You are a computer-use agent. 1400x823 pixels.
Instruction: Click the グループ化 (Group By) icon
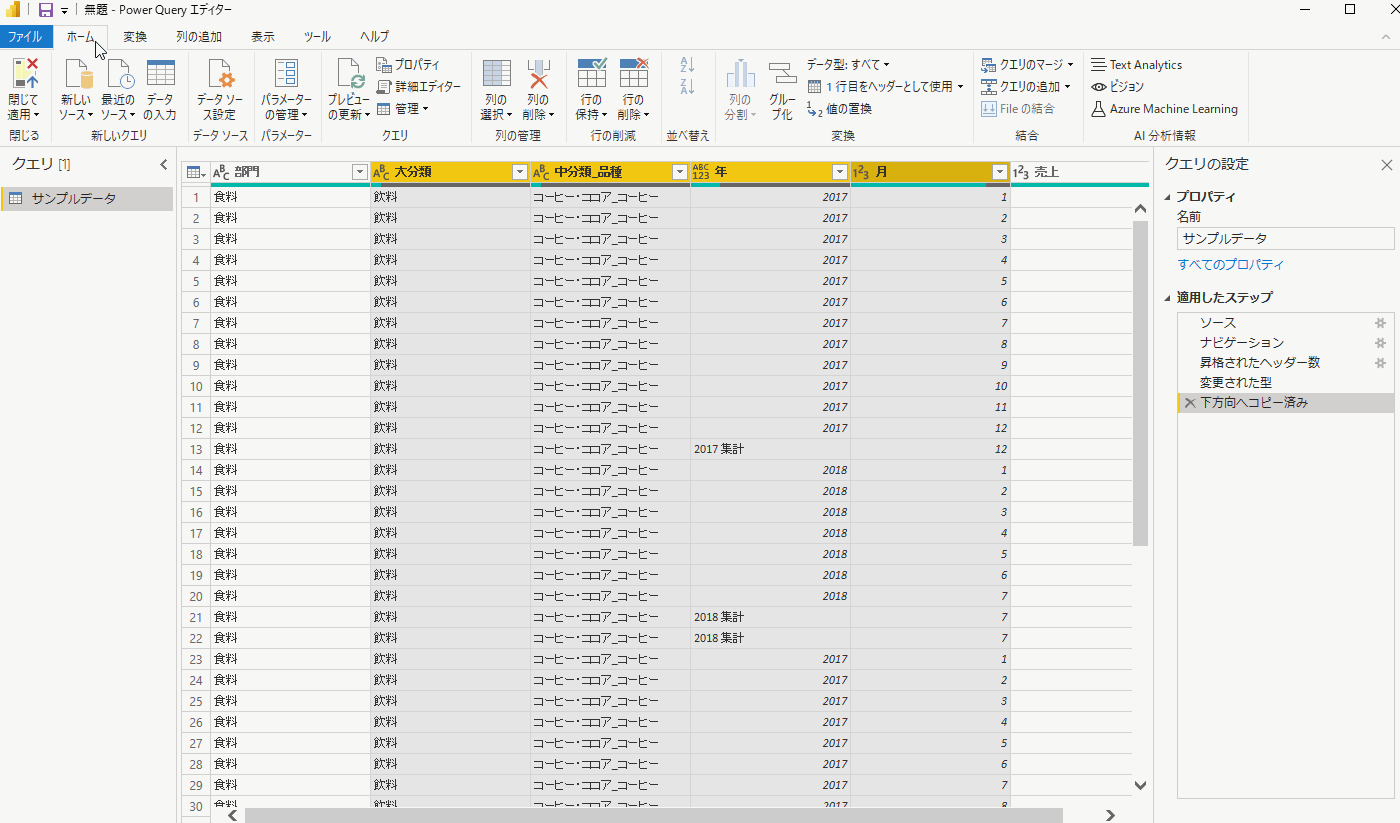(782, 76)
